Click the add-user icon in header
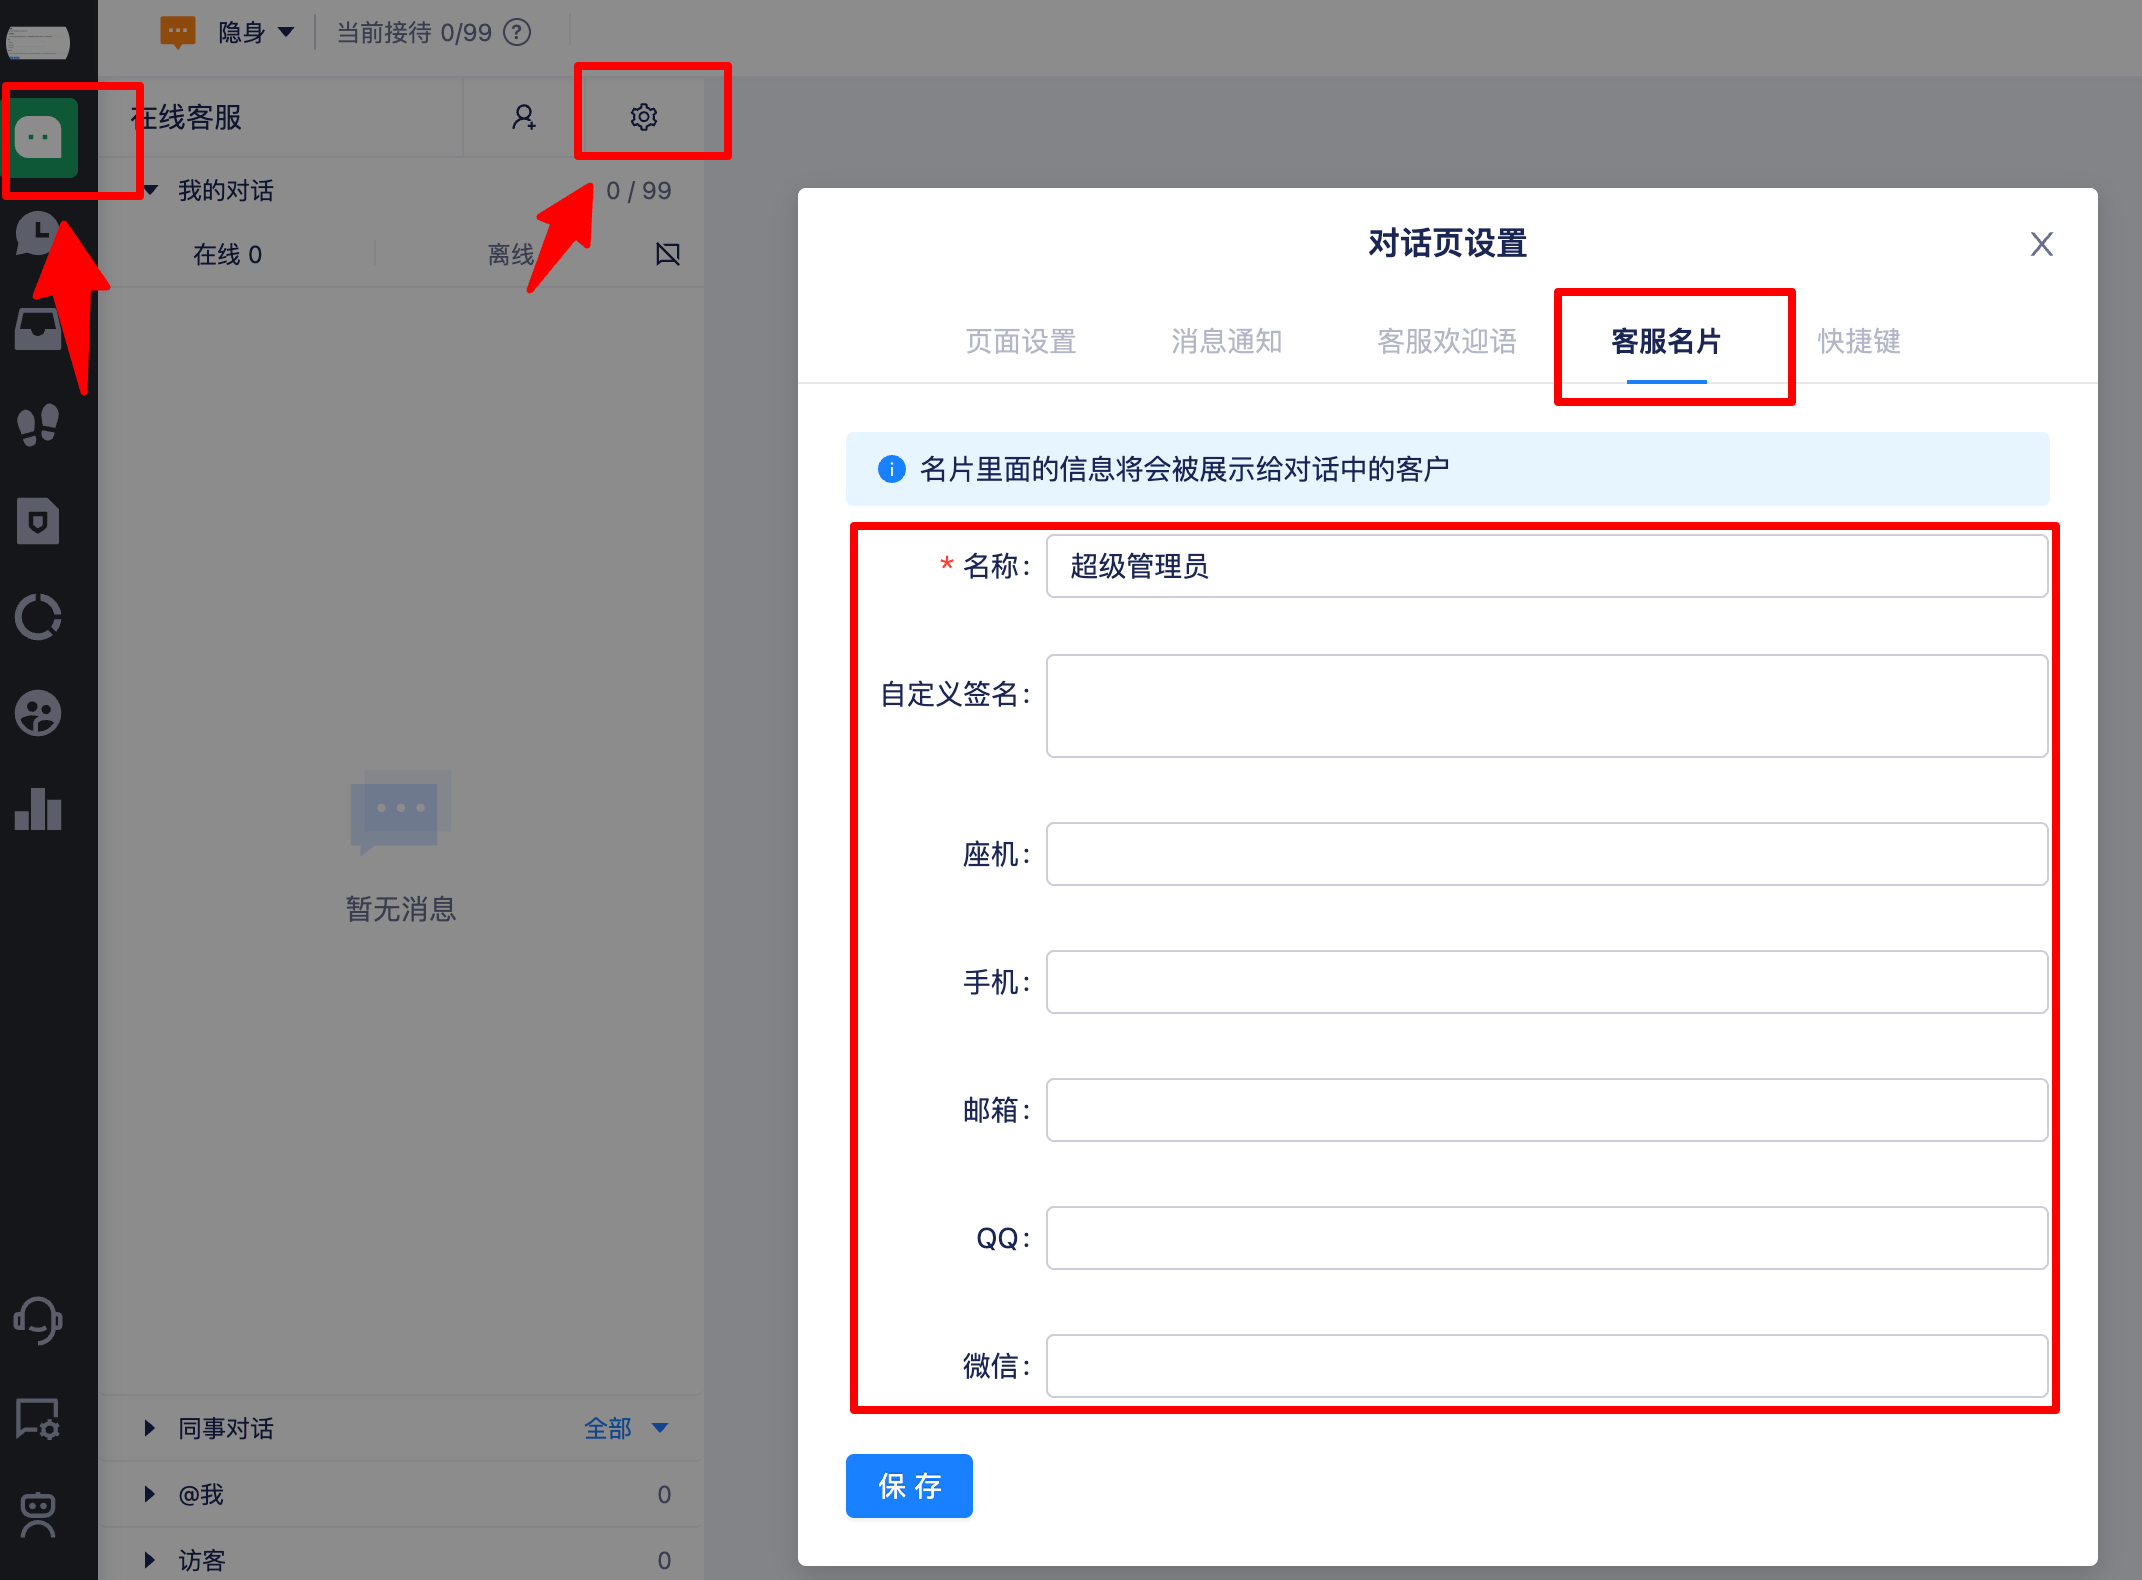 [524, 117]
